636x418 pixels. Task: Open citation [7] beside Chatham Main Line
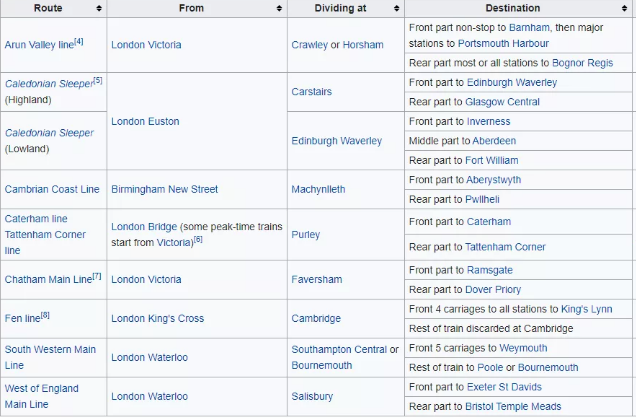tap(97, 276)
